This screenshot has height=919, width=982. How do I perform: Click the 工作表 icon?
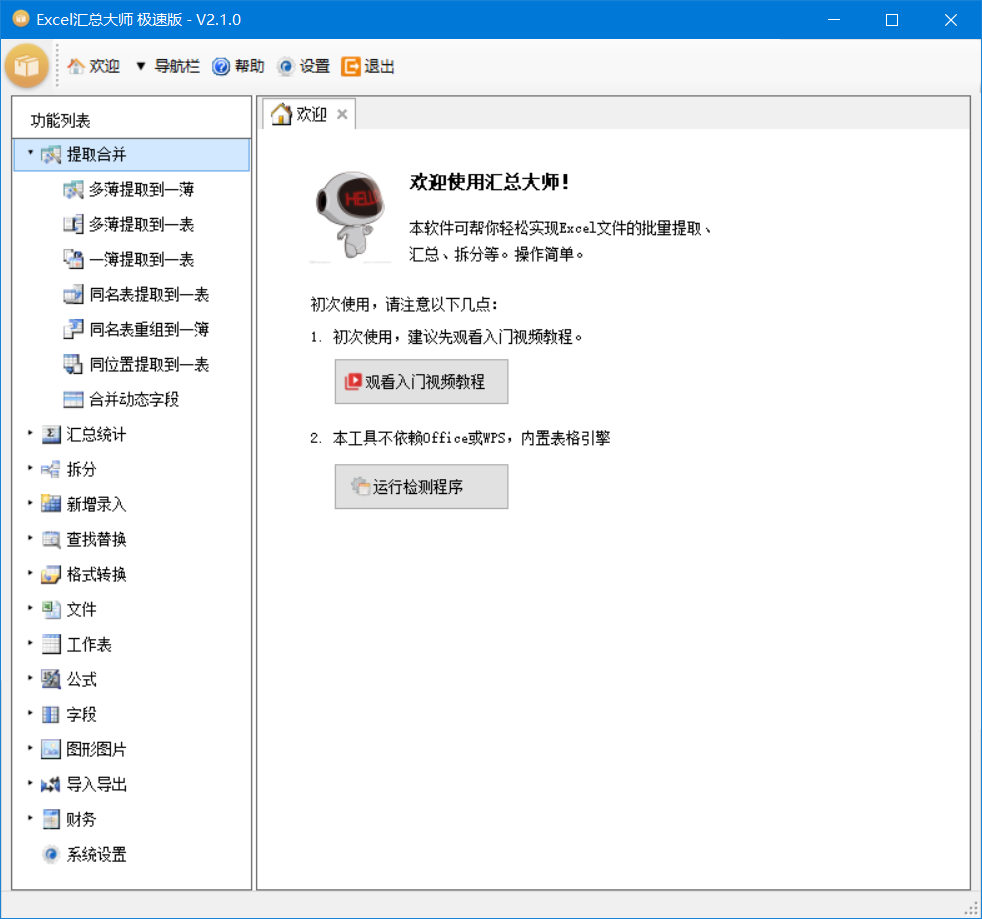pyautogui.click(x=51, y=645)
